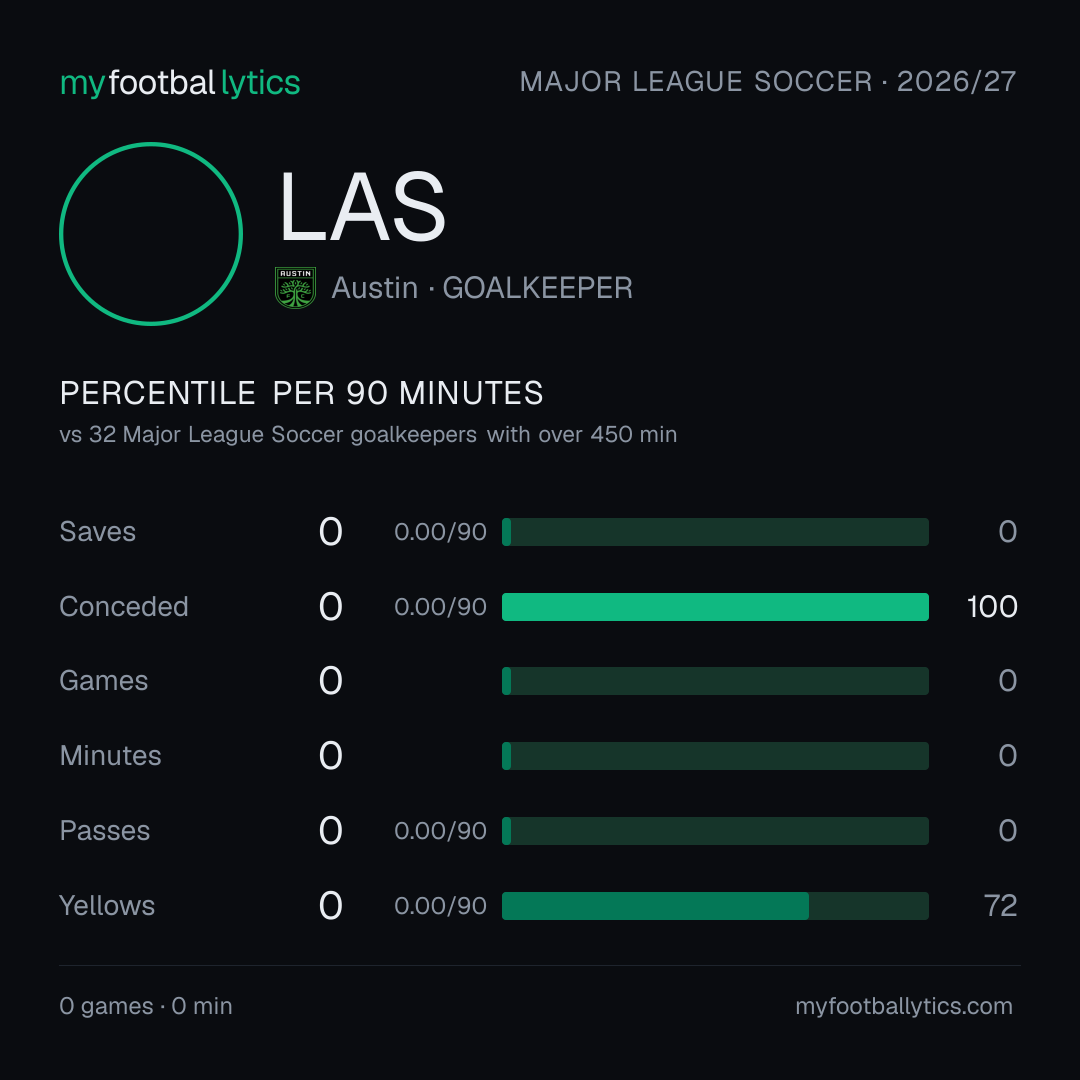The width and height of the screenshot is (1080, 1080).
Task: Select the Saves percentile bar
Action: pyautogui.click(x=715, y=532)
